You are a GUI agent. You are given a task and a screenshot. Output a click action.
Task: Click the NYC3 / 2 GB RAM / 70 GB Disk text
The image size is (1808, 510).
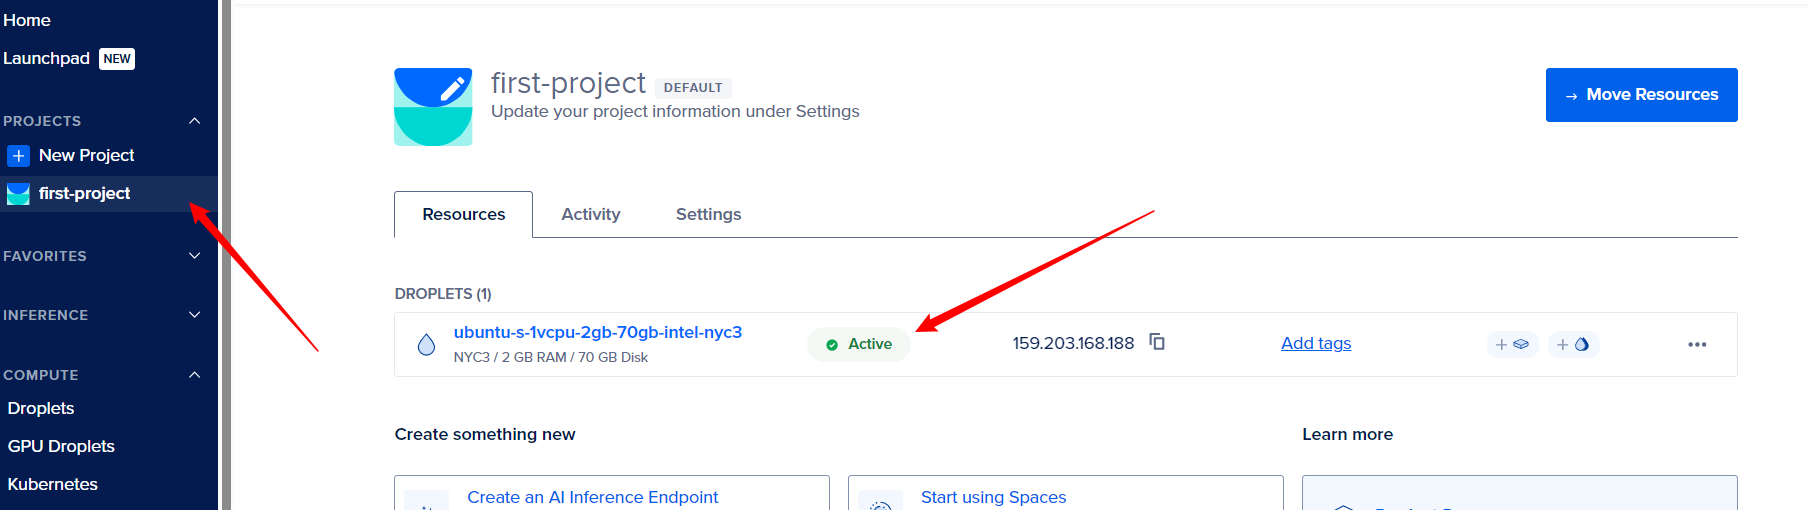click(551, 357)
